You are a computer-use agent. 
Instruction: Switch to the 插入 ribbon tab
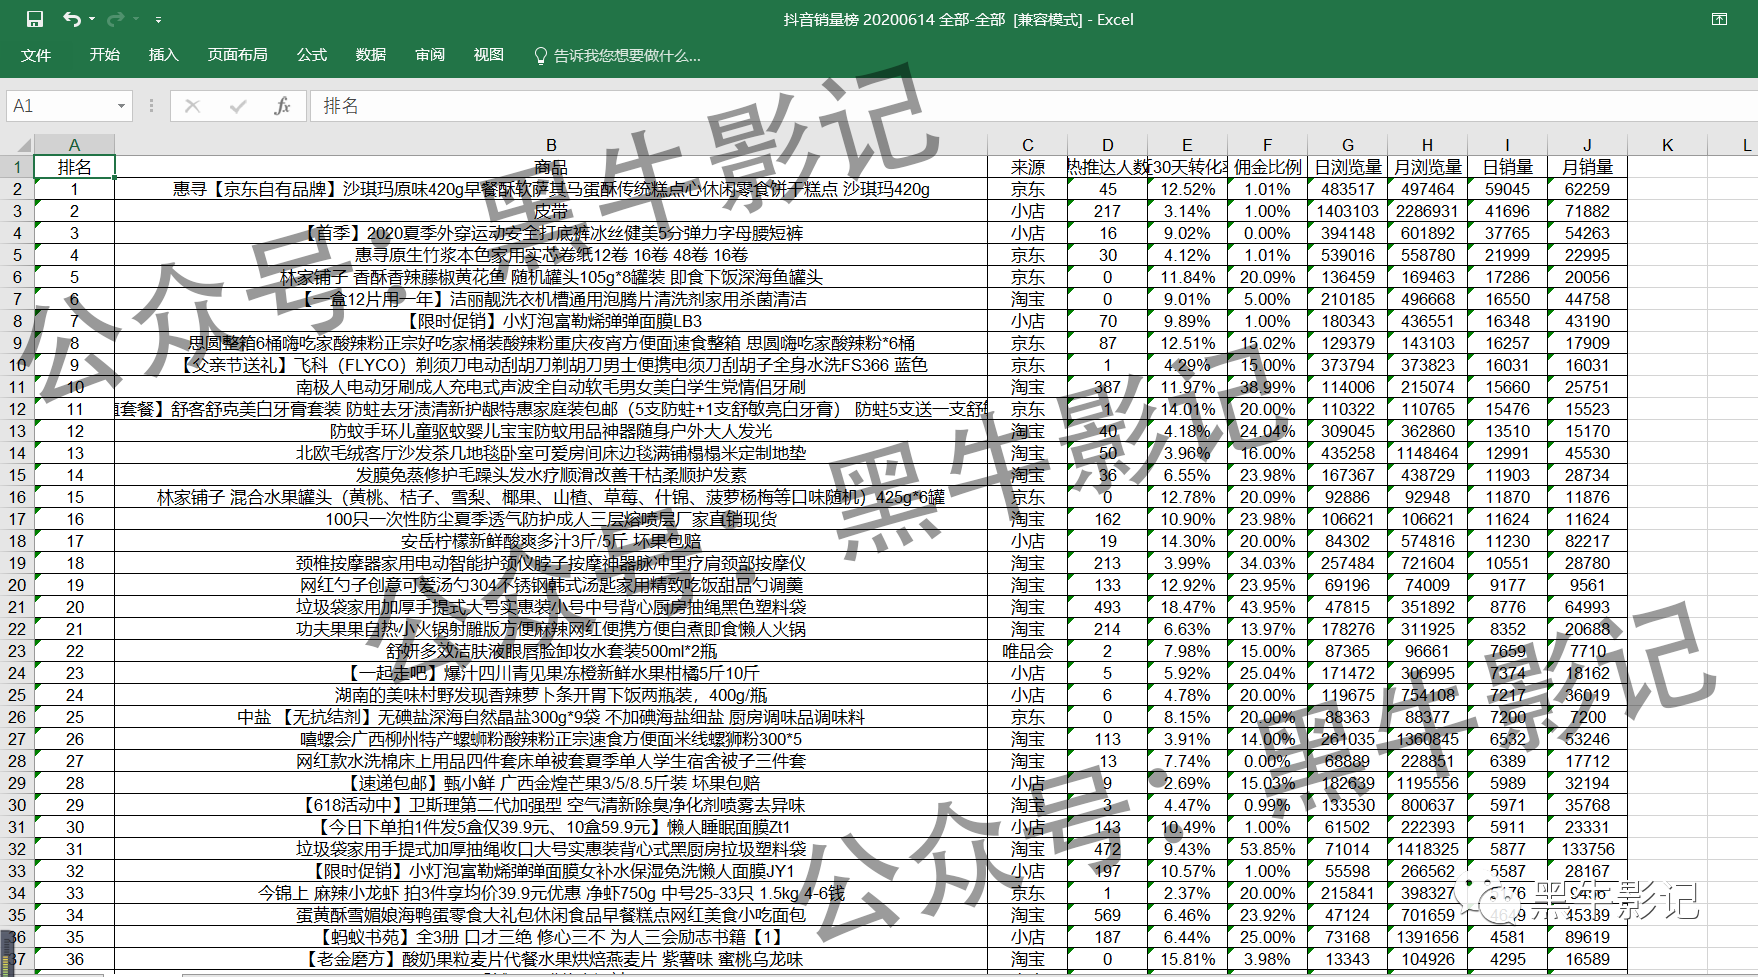pos(163,55)
